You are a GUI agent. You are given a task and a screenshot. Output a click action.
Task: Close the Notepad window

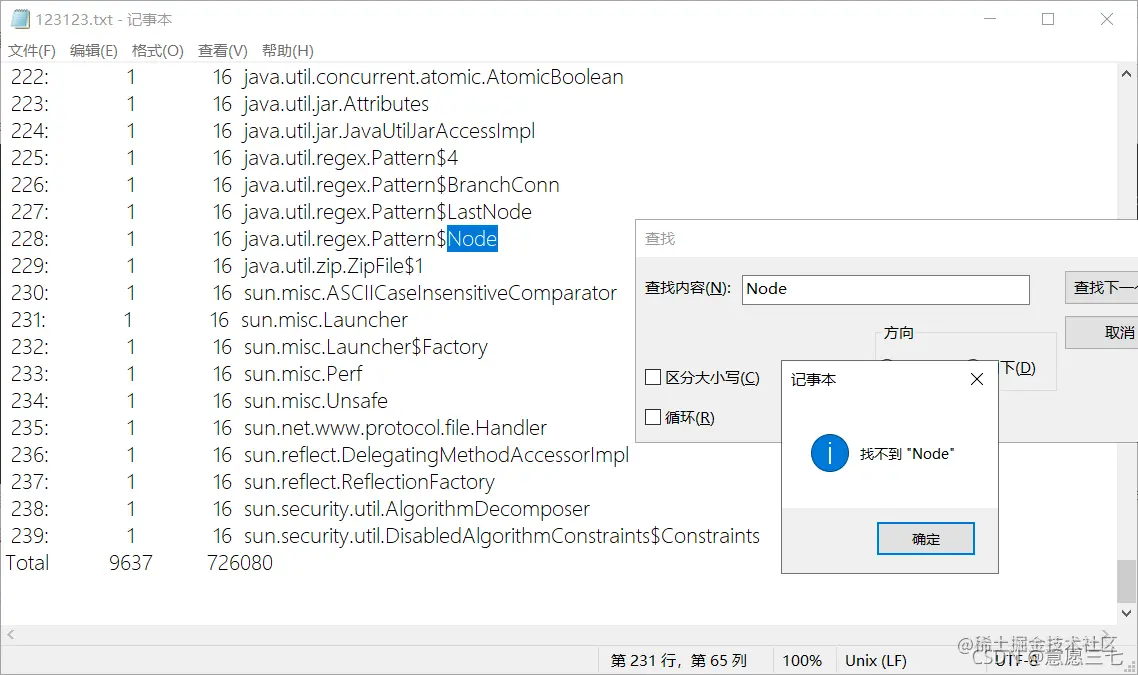pos(1106,20)
